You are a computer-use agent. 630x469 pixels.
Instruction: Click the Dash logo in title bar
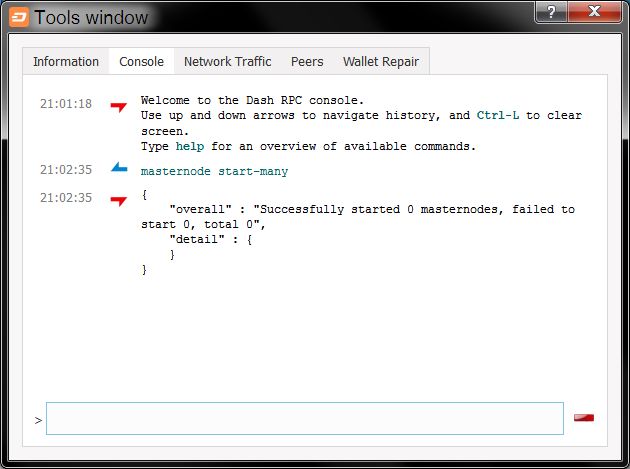[19, 17]
